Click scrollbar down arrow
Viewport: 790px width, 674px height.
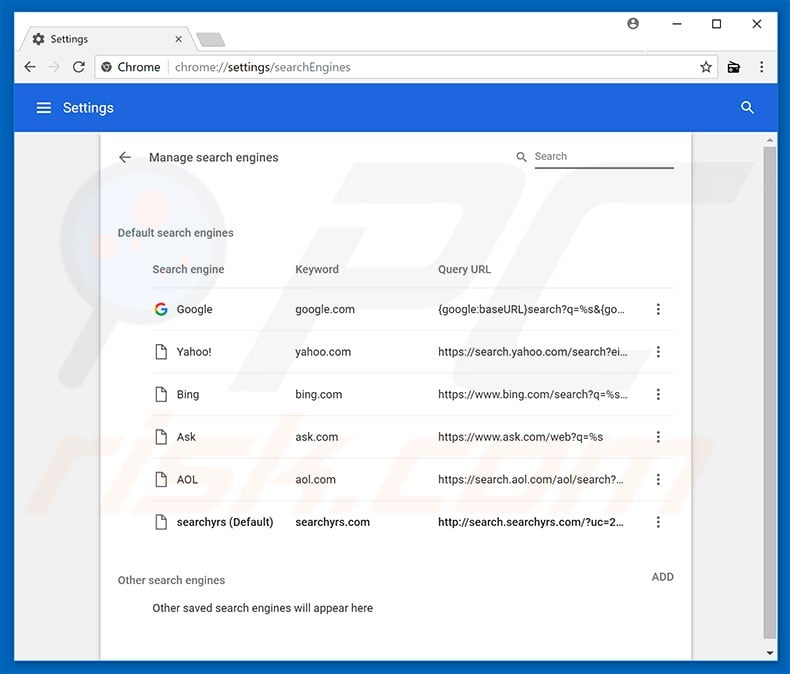pos(770,653)
